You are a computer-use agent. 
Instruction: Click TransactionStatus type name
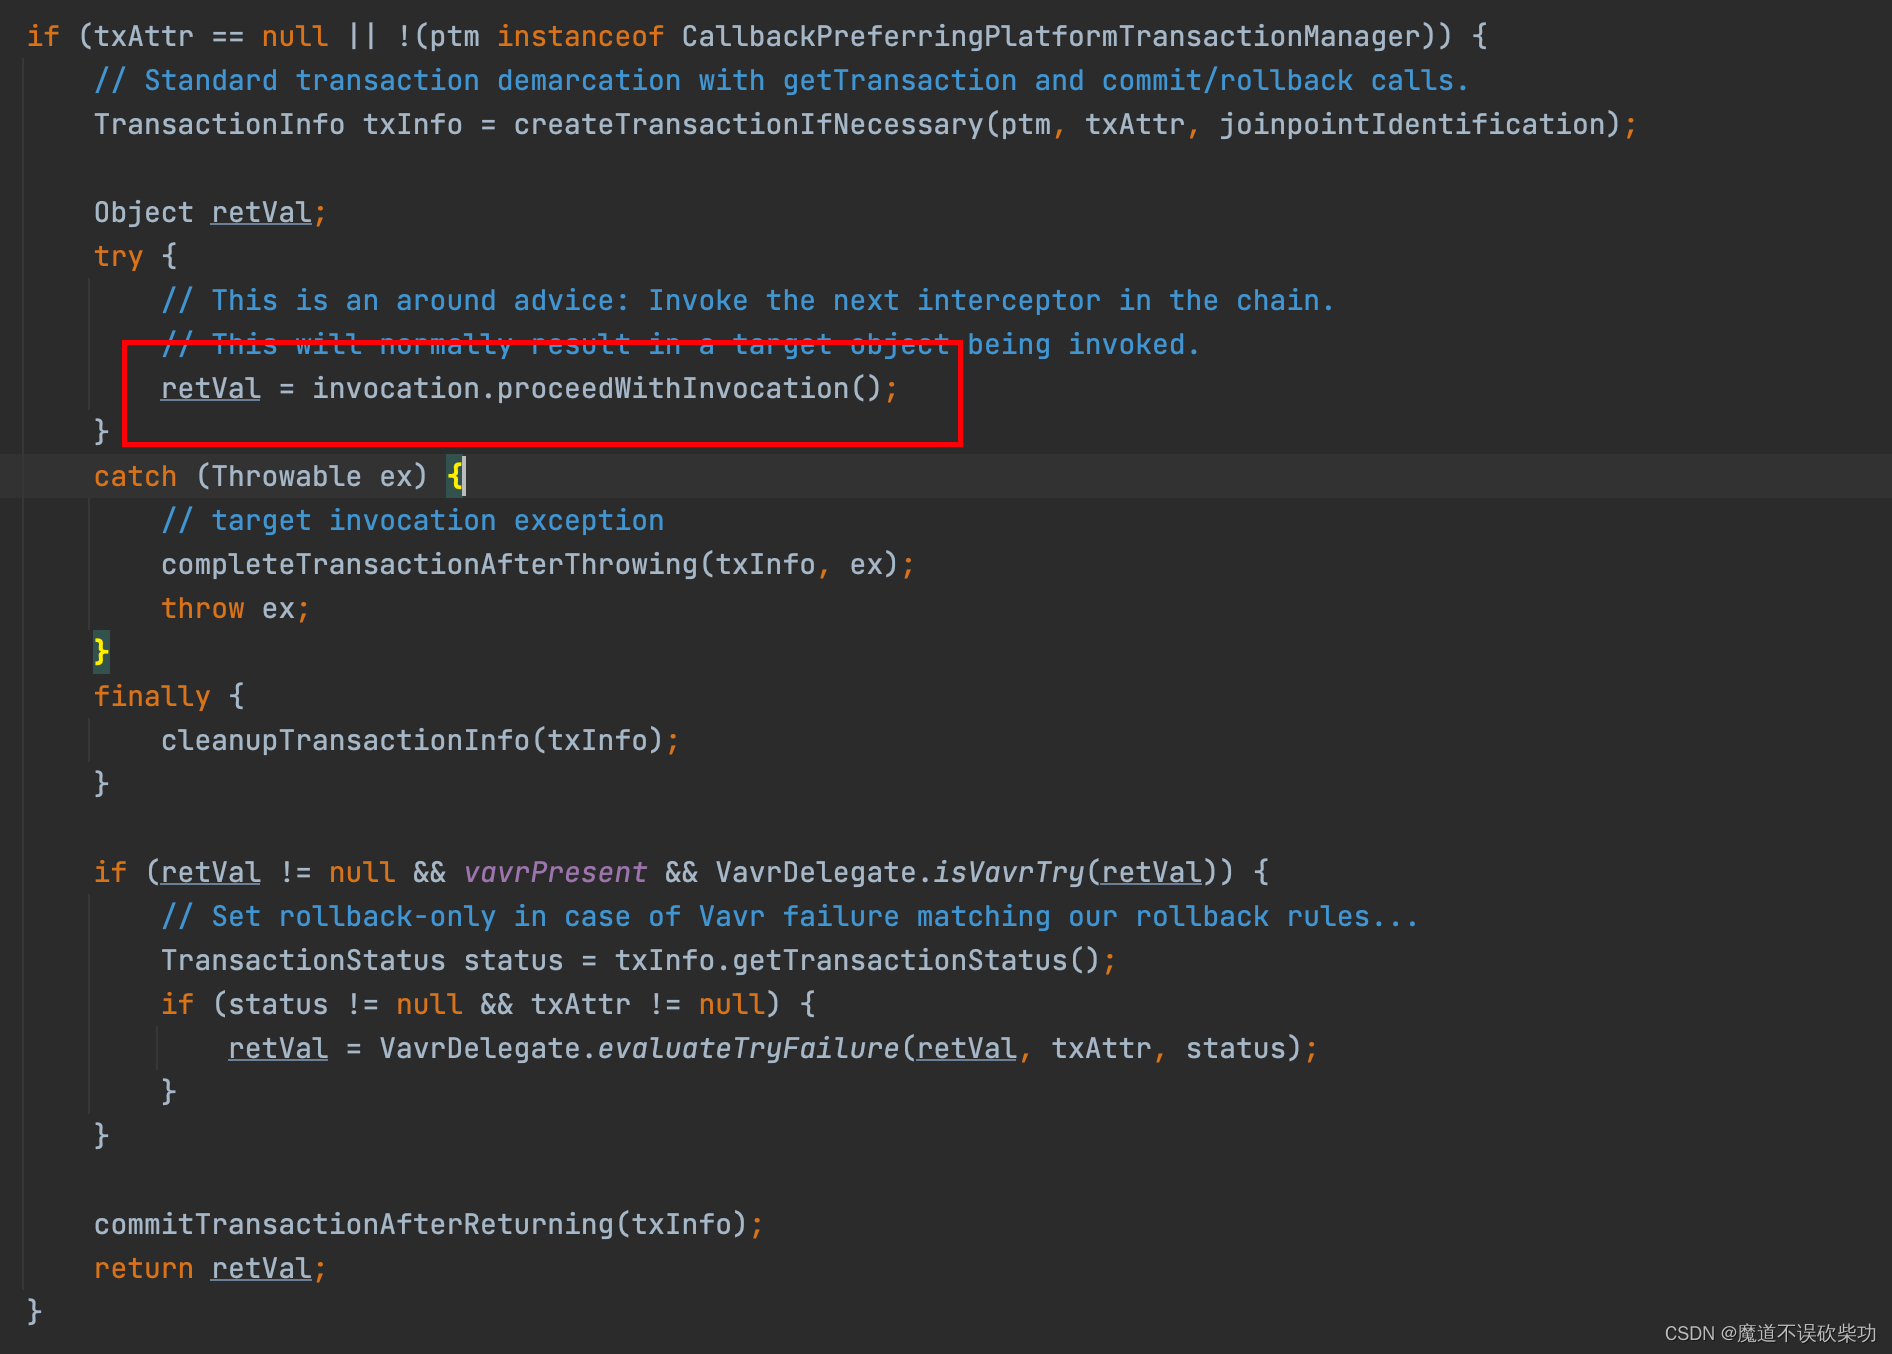point(304,961)
